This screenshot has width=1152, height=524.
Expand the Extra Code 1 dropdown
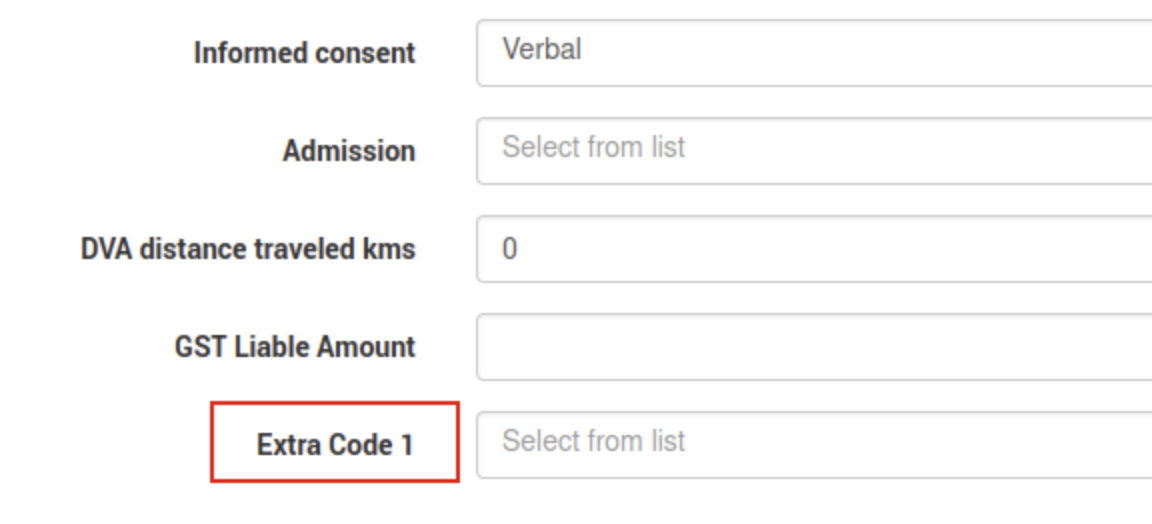coord(812,444)
